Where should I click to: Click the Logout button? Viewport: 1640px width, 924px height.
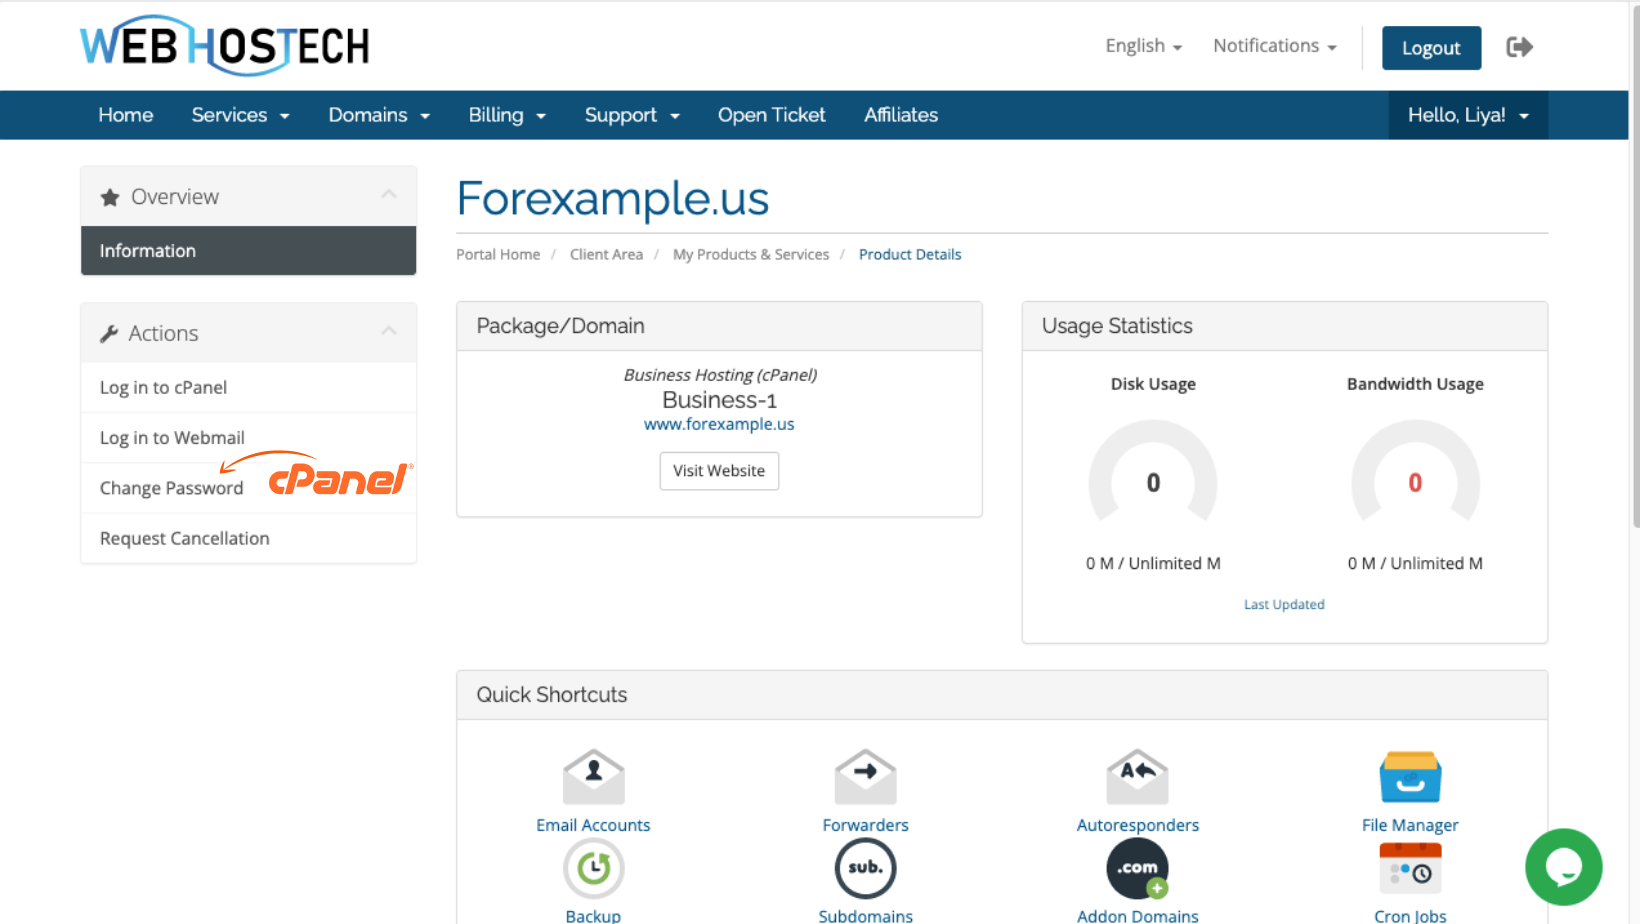(1431, 48)
